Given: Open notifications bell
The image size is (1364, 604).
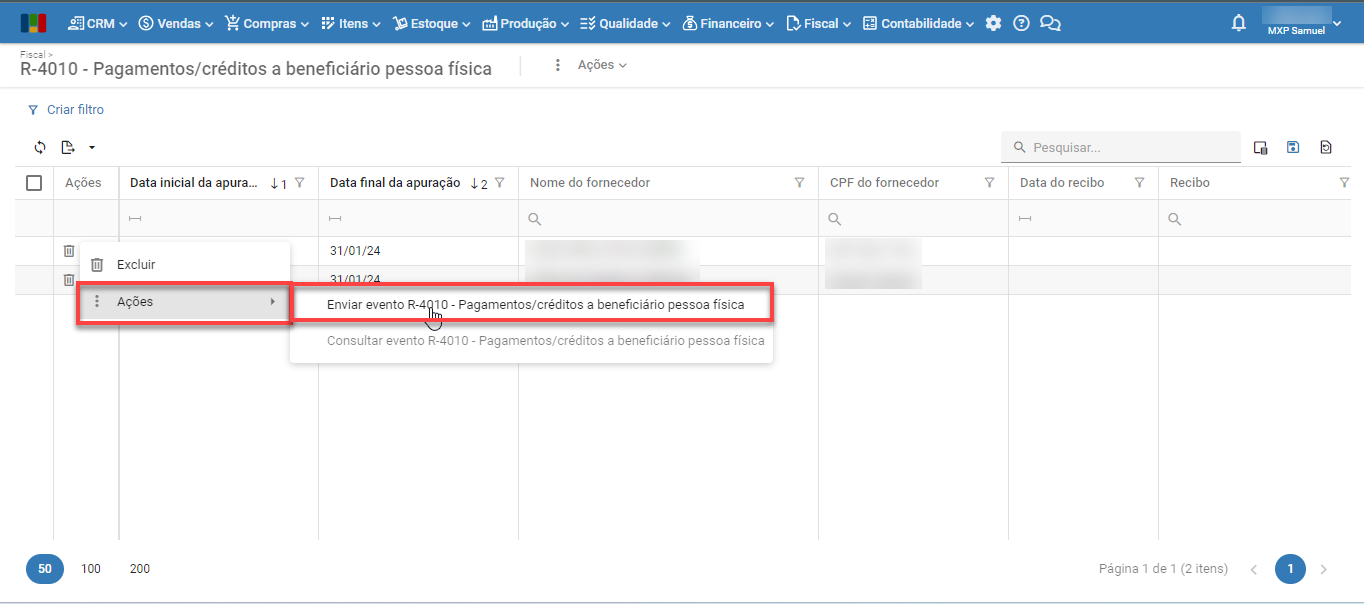Looking at the screenshot, I should pos(1239,23).
